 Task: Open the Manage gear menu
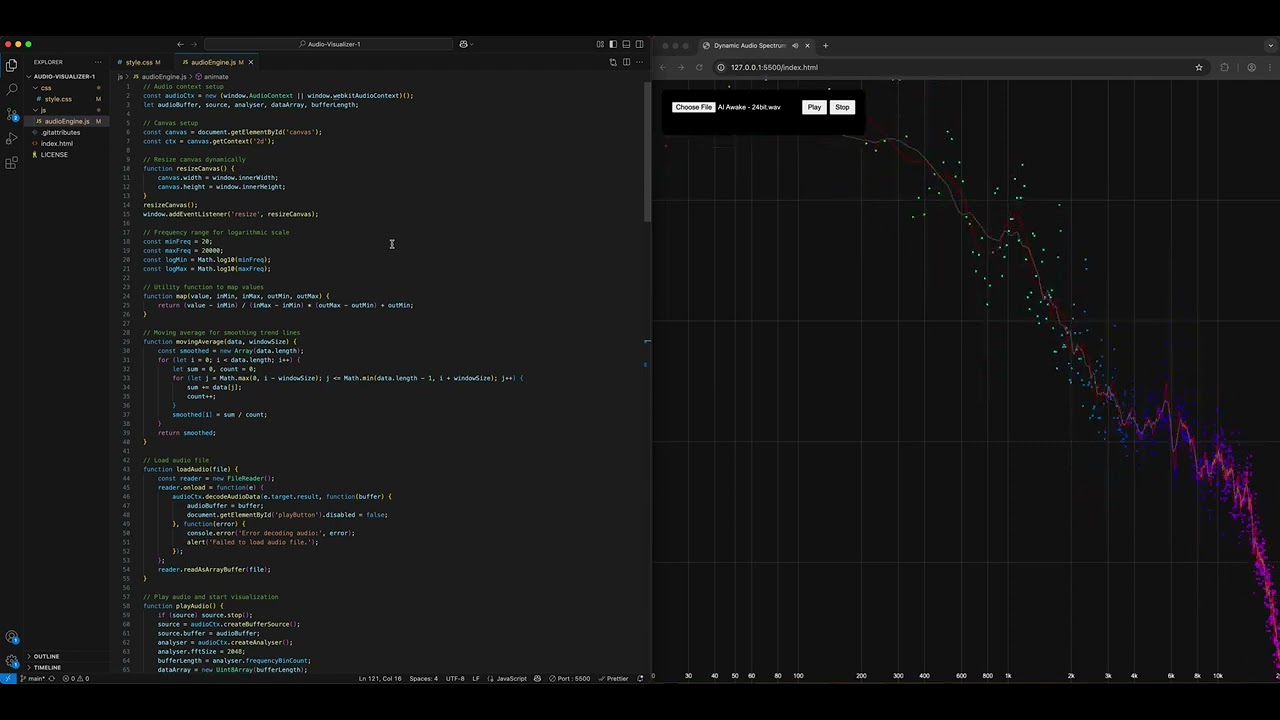(12, 661)
